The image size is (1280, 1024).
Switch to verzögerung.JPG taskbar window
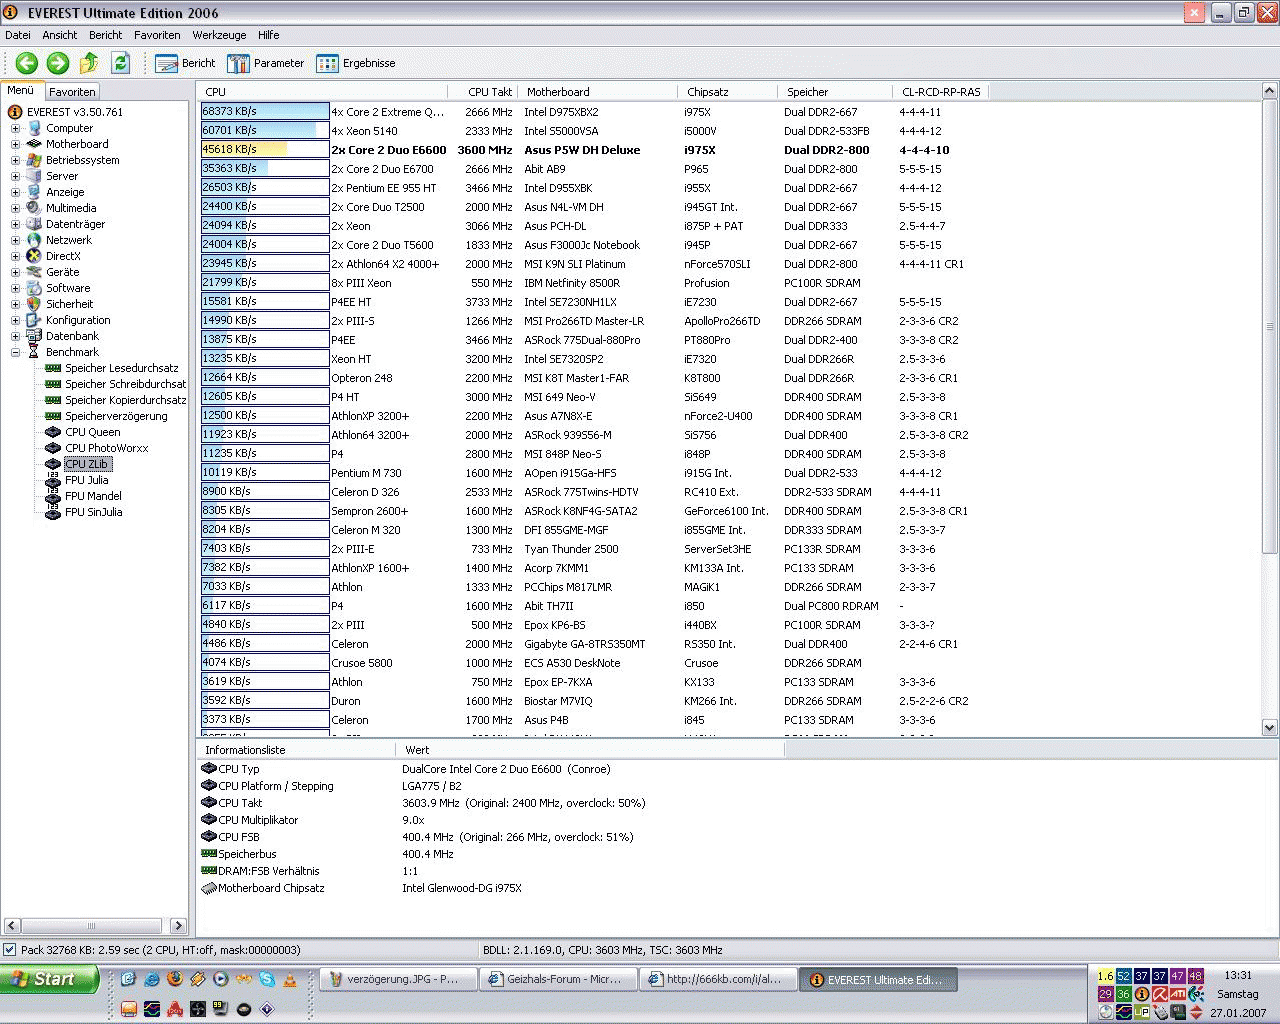tap(396, 980)
